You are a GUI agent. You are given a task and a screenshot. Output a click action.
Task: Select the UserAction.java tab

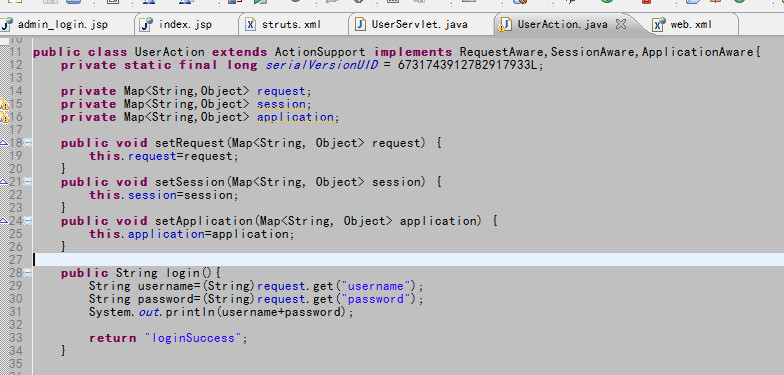pyautogui.click(x=562, y=24)
